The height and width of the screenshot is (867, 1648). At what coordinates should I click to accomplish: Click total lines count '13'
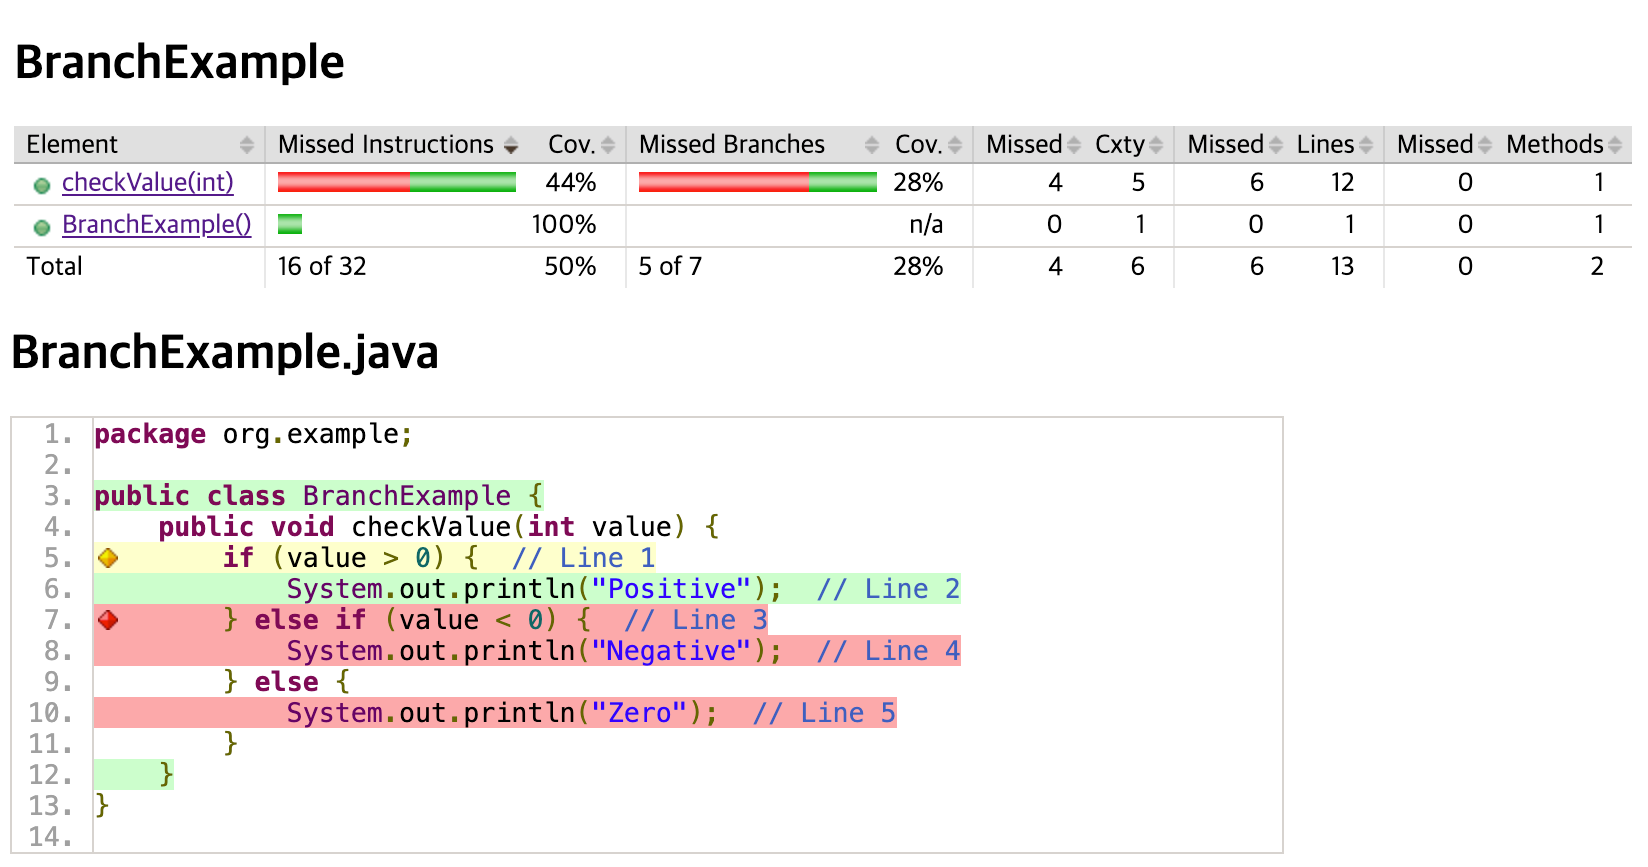coord(1342,266)
